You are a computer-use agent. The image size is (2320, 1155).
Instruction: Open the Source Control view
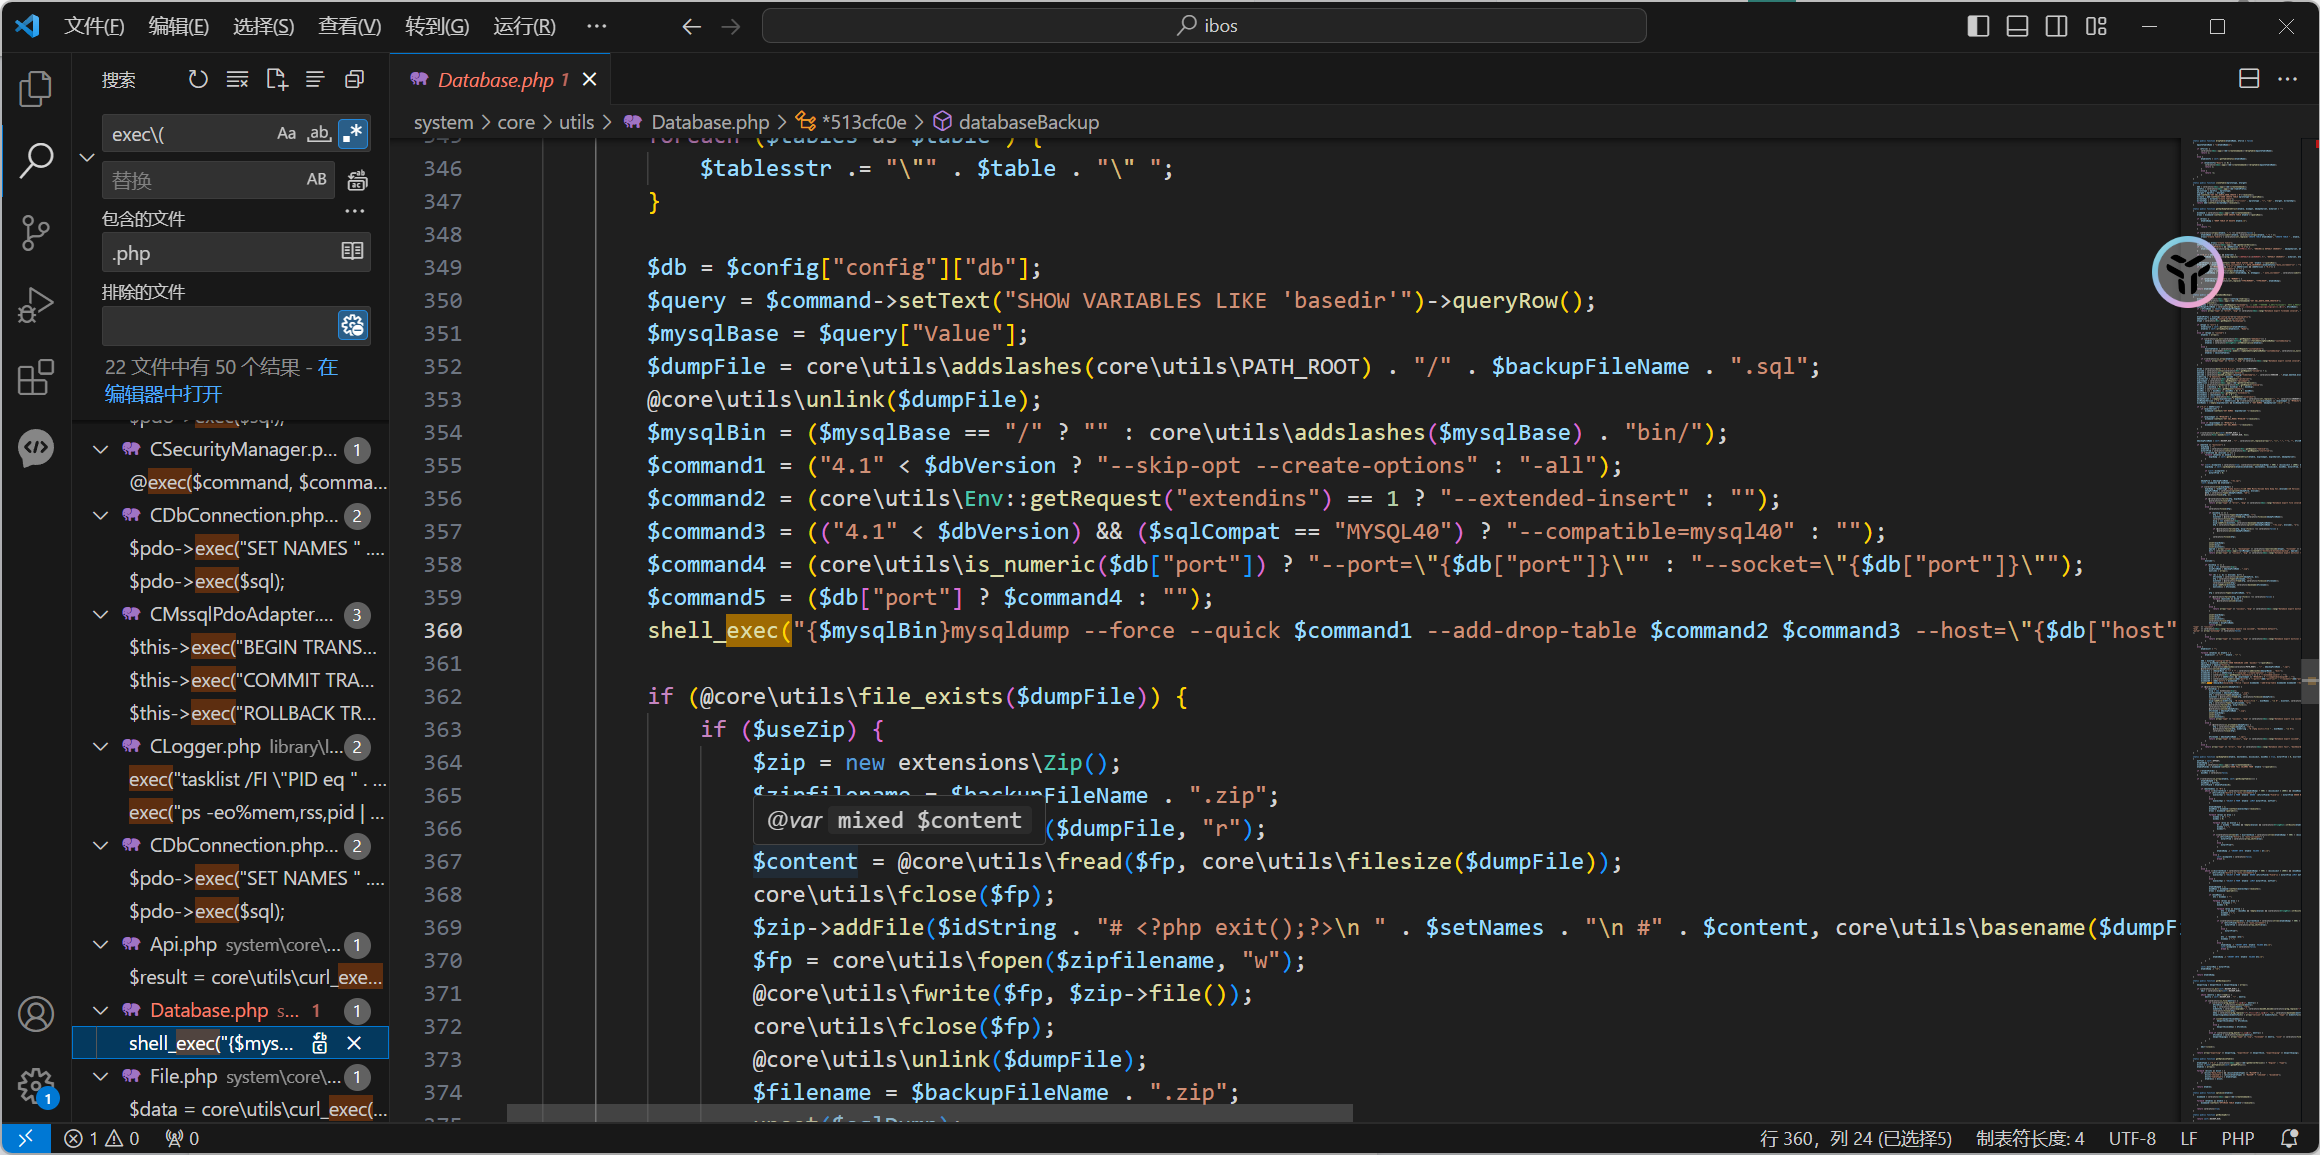click(36, 232)
